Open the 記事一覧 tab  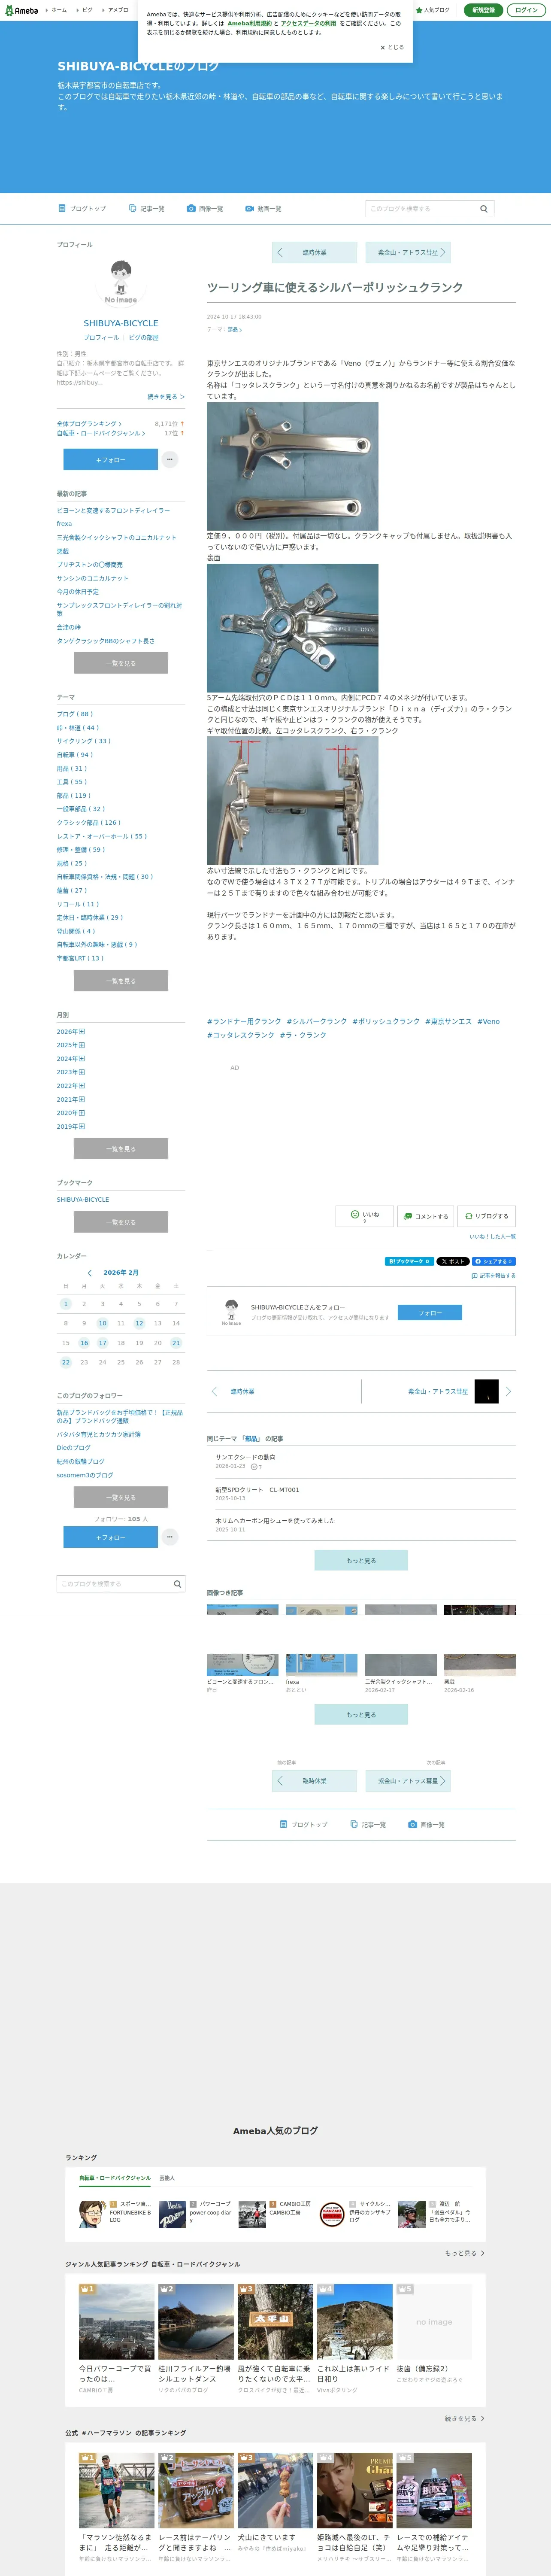point(147,209)
